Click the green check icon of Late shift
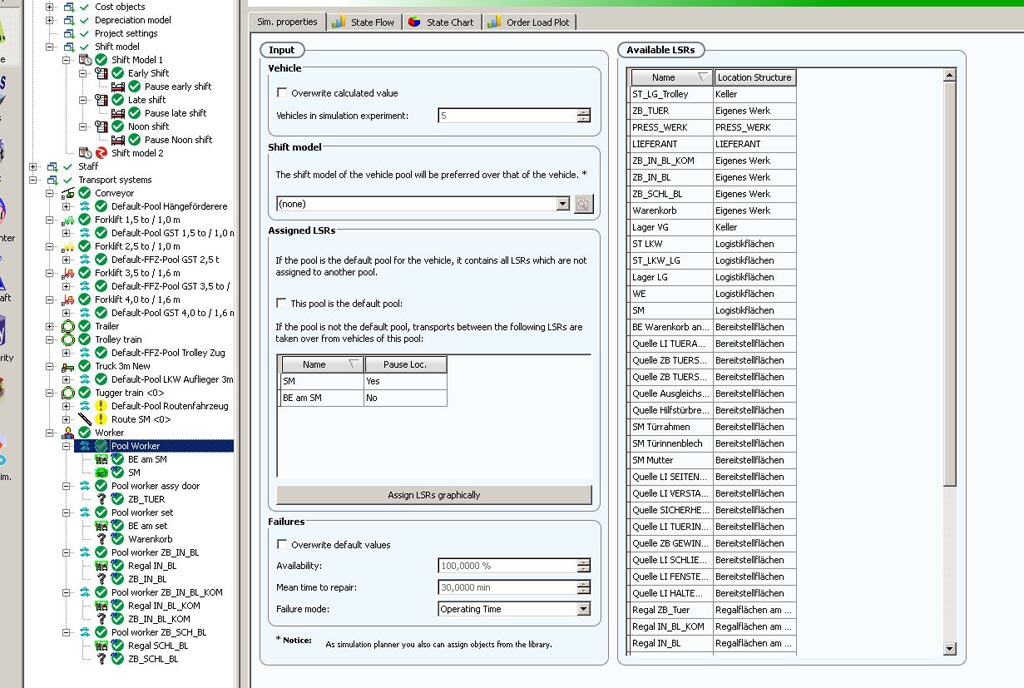The width and height of the screenshot is (1024, 688). point(118,100)
